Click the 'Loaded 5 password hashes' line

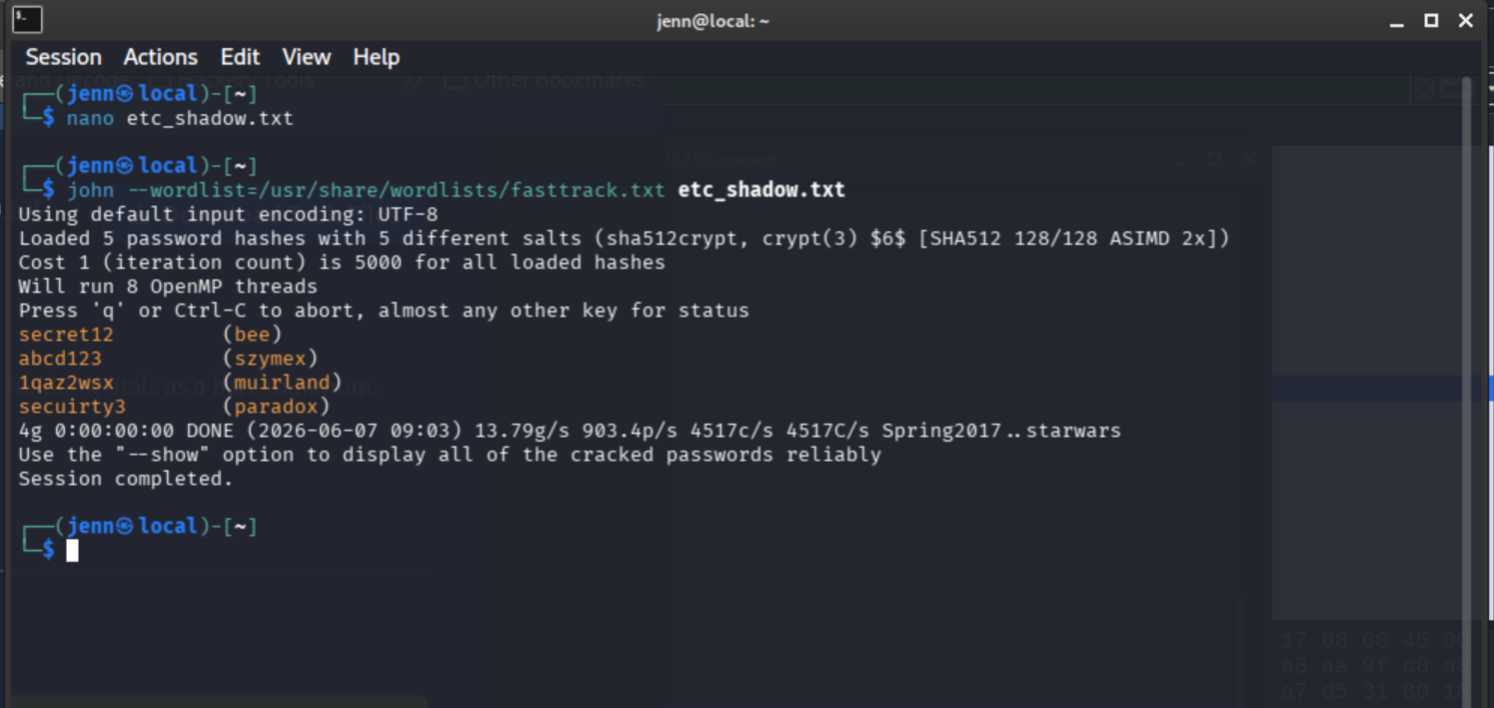[x=624, y=238]
